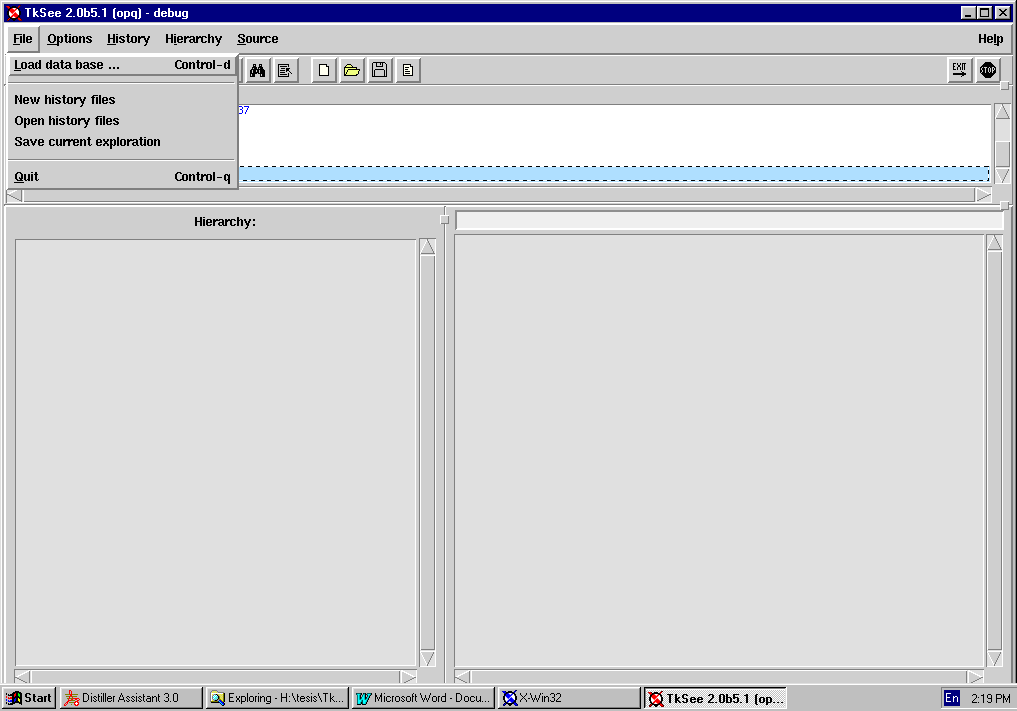
Task: Click the En language indicator in tray
Action: (951, 698)
